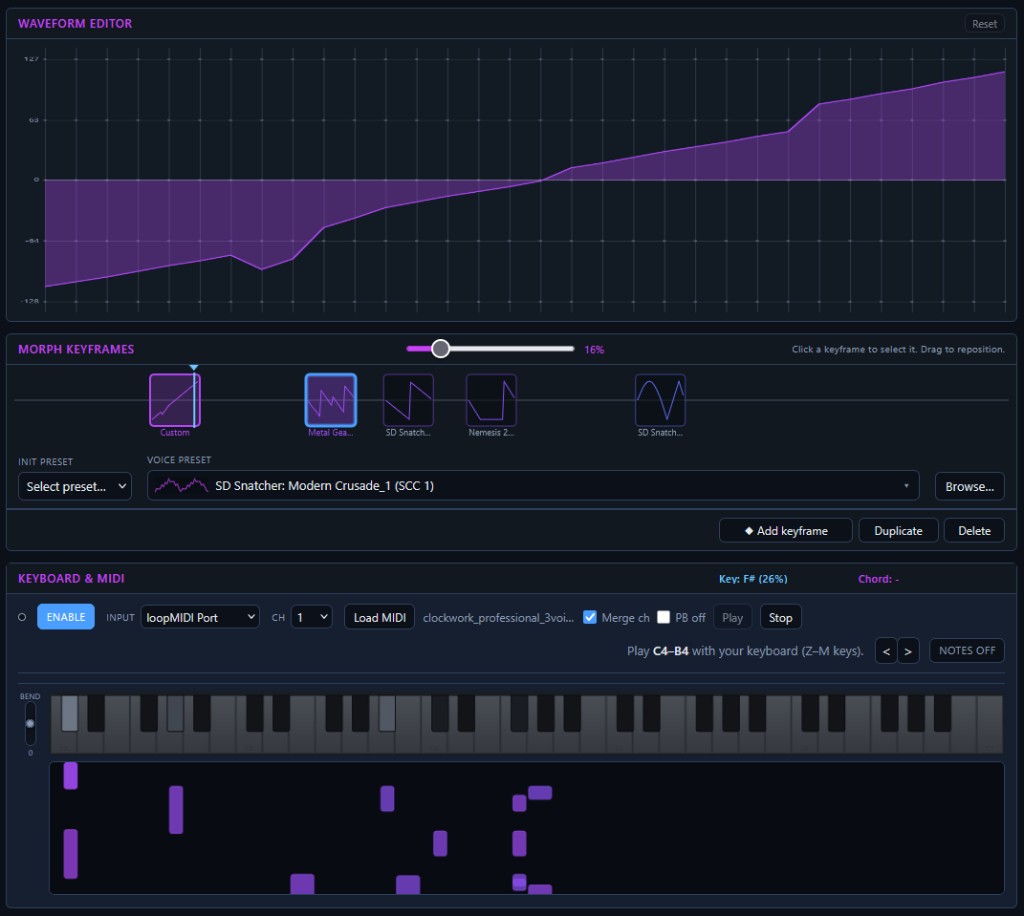Click the 16% morph value
The width and height of the screenshot is (1024, 916).
594,350
